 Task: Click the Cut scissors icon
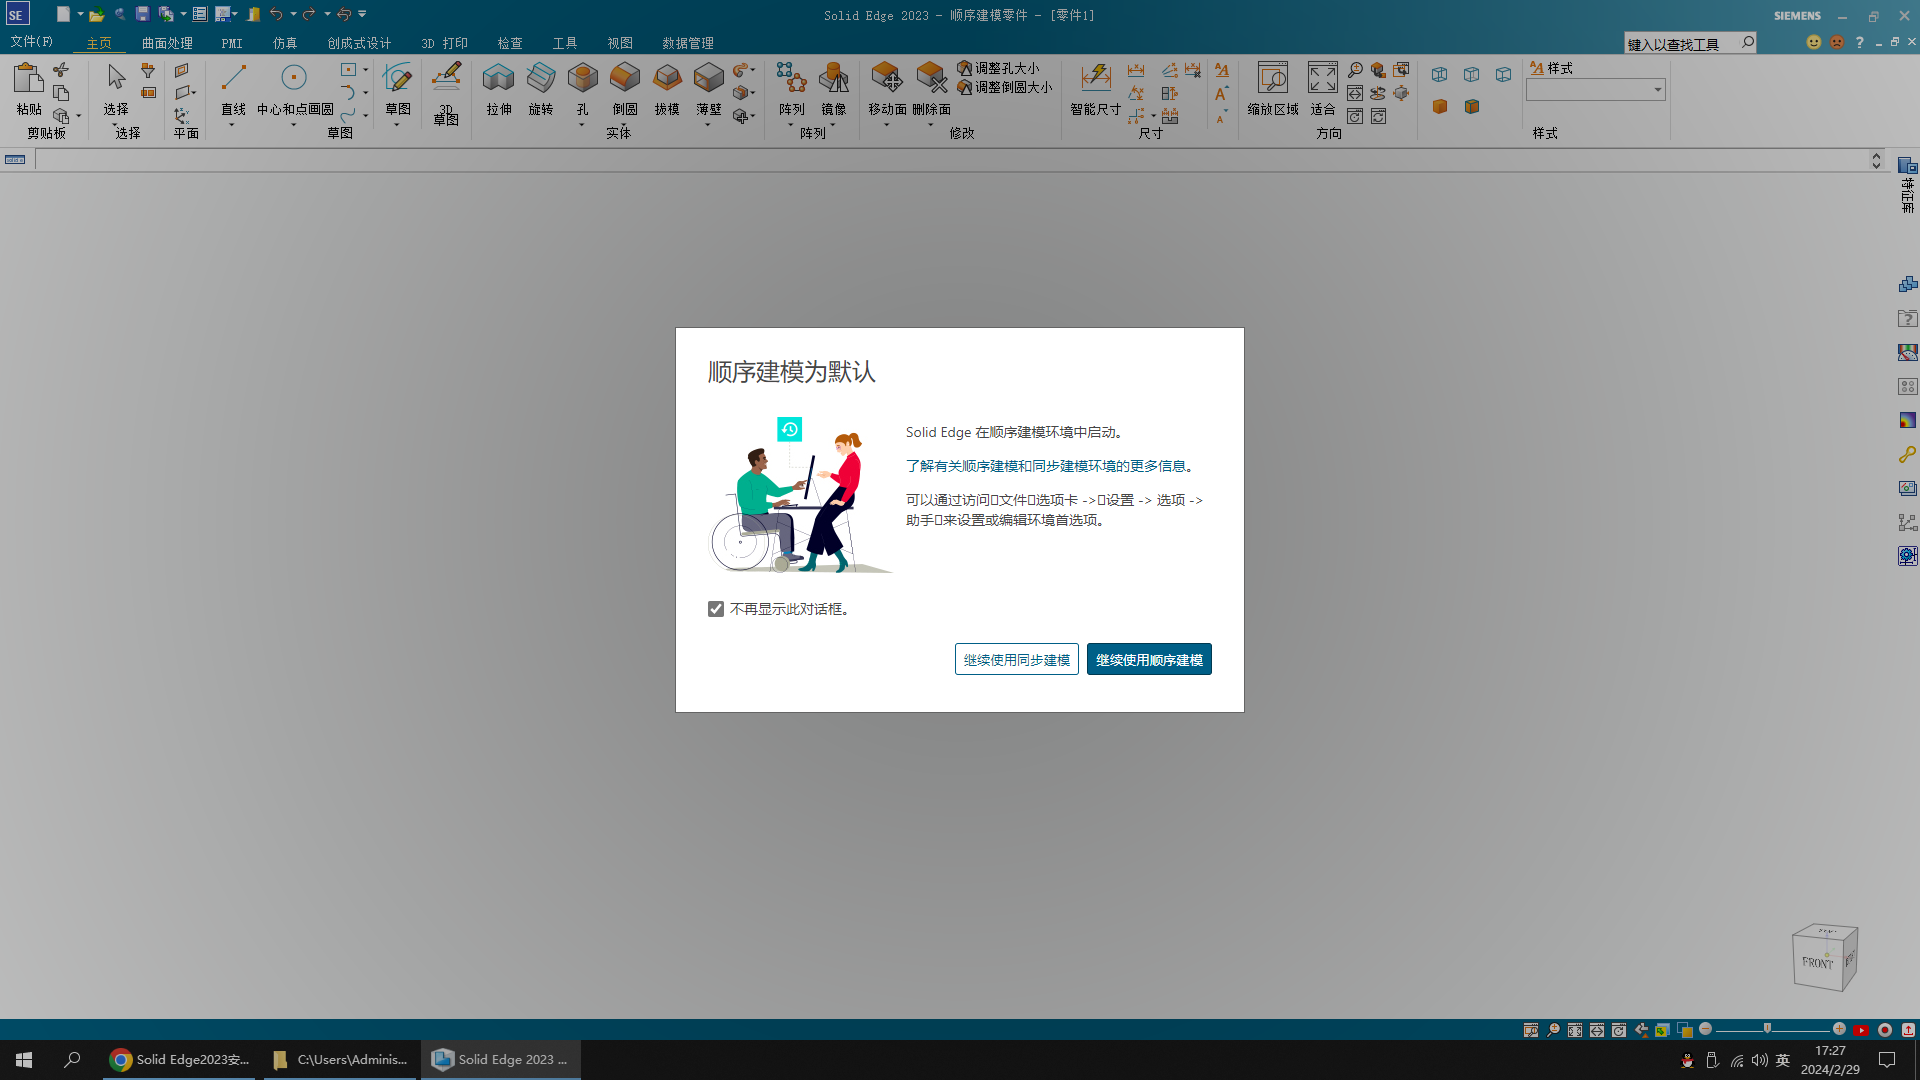pos(61,70)
